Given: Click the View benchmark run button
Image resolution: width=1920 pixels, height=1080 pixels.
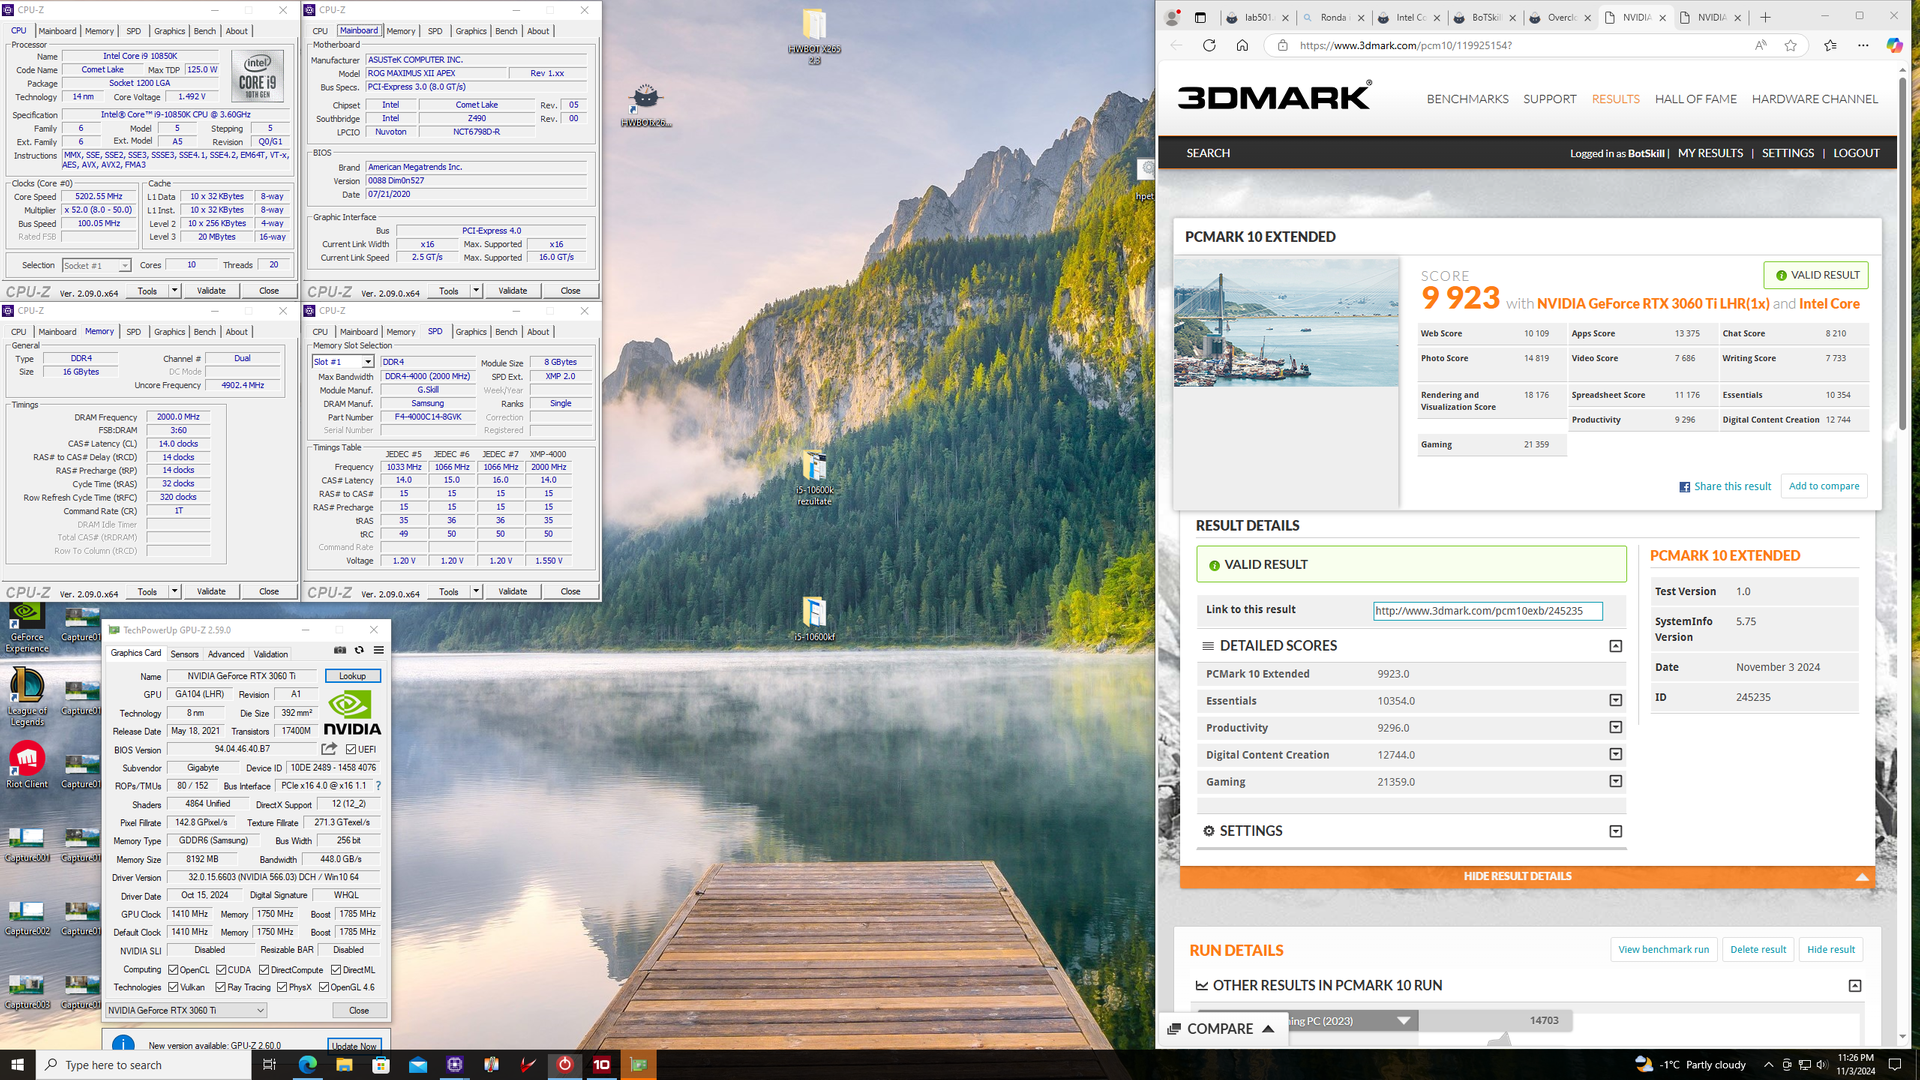Looking at the screenshot, I should point(1663,950).
